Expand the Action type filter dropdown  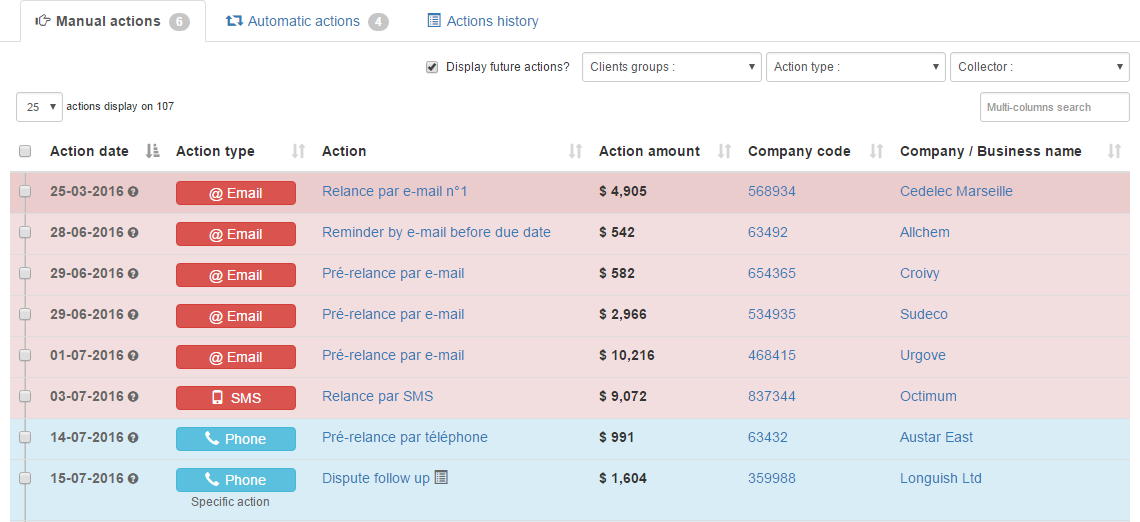(x=855, y=67)
